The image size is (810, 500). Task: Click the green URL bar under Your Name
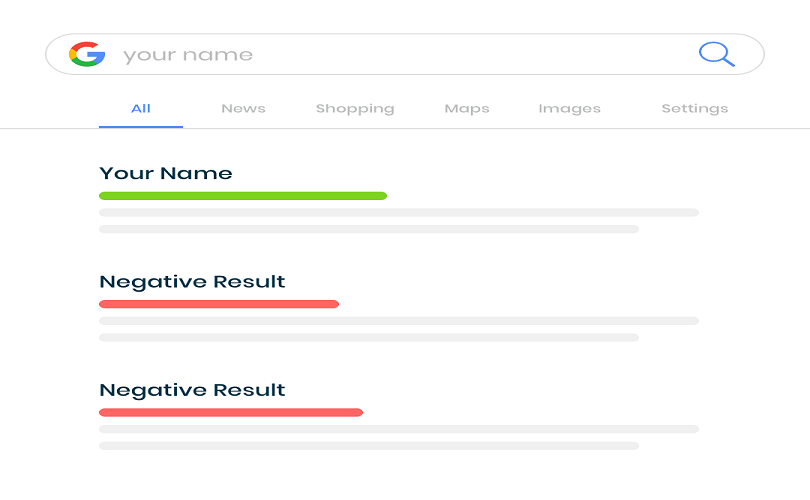(243, 196)
